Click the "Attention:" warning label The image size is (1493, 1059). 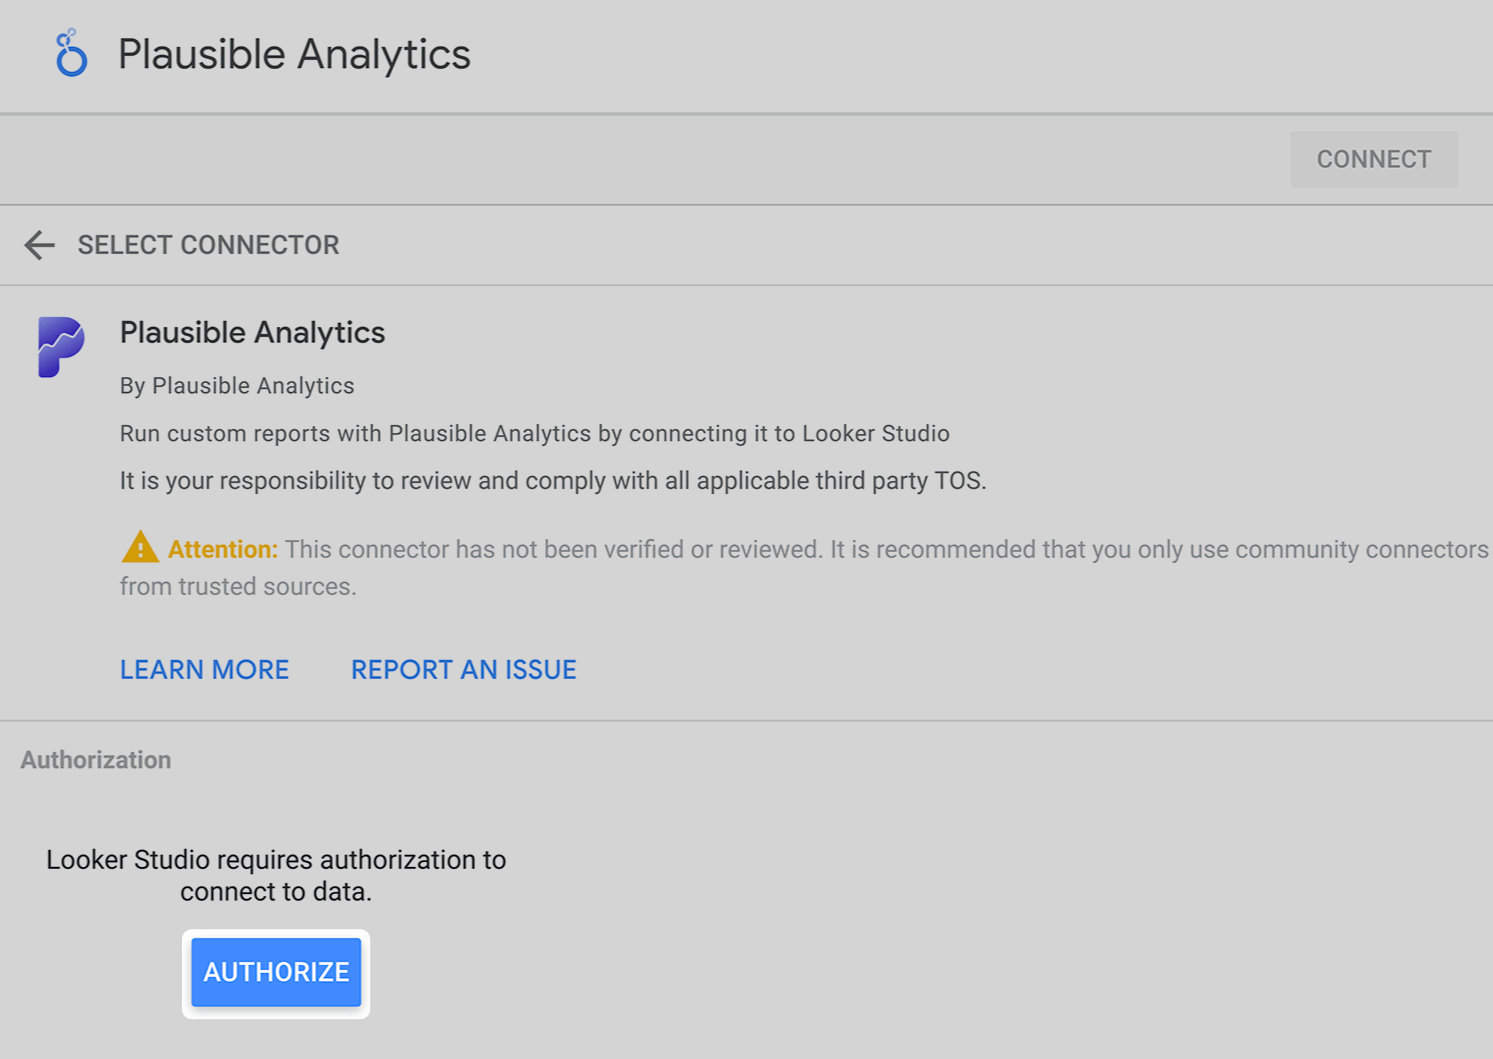(223, 549)
